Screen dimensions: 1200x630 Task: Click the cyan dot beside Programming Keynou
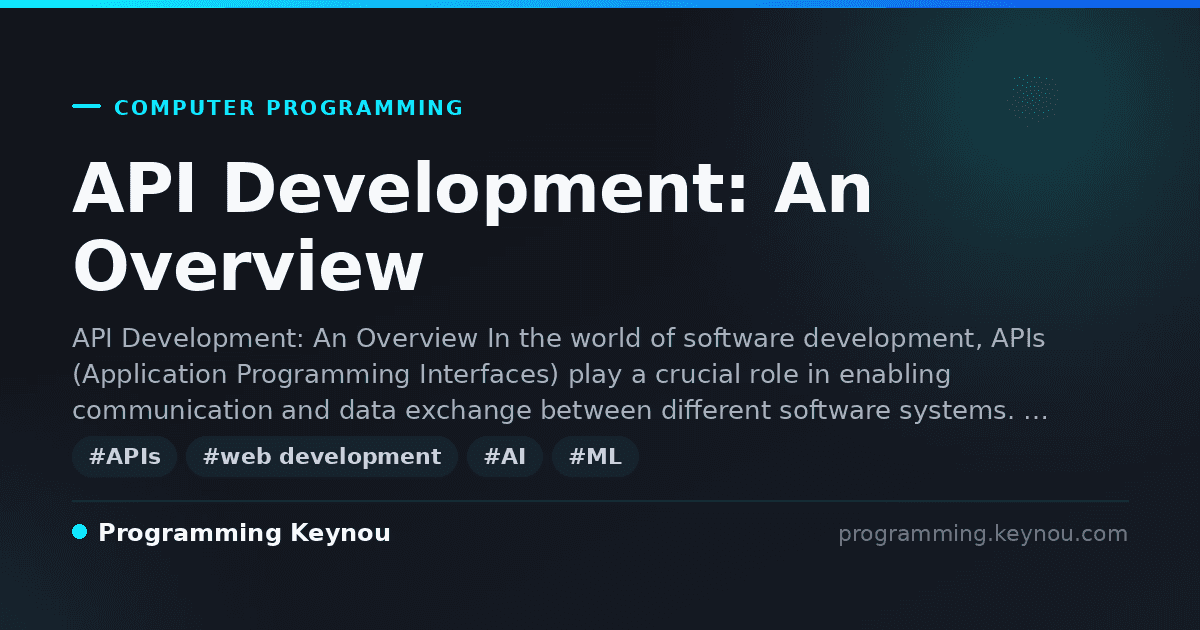tap(80, 532)
